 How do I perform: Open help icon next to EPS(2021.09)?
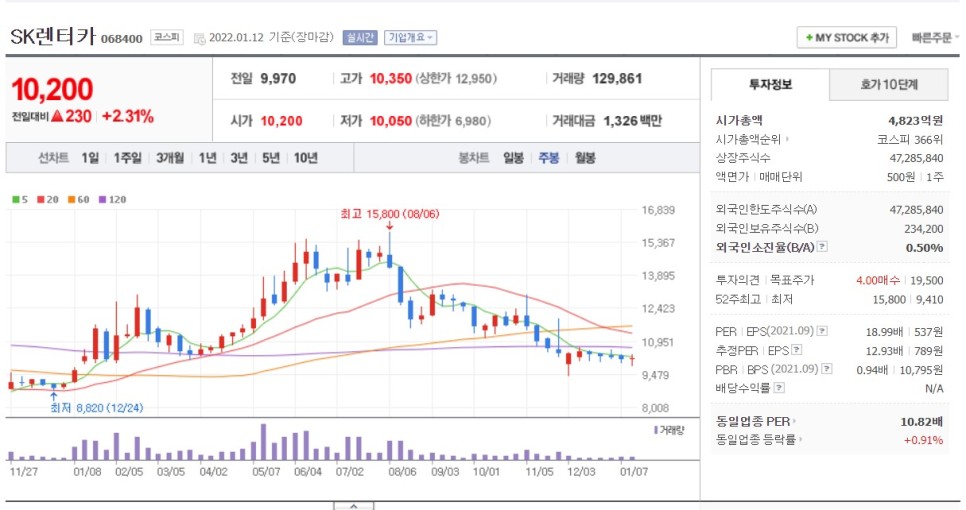(x=822, y=331)
